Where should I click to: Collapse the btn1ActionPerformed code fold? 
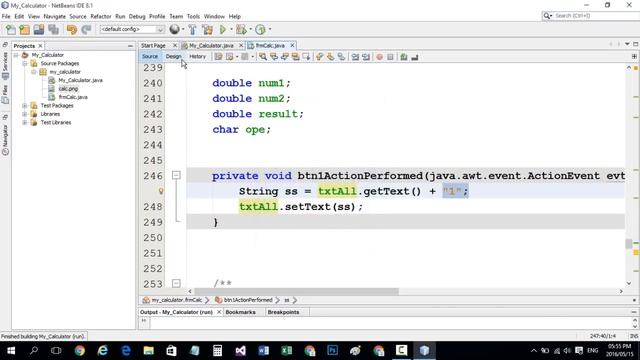click(176, 175)
